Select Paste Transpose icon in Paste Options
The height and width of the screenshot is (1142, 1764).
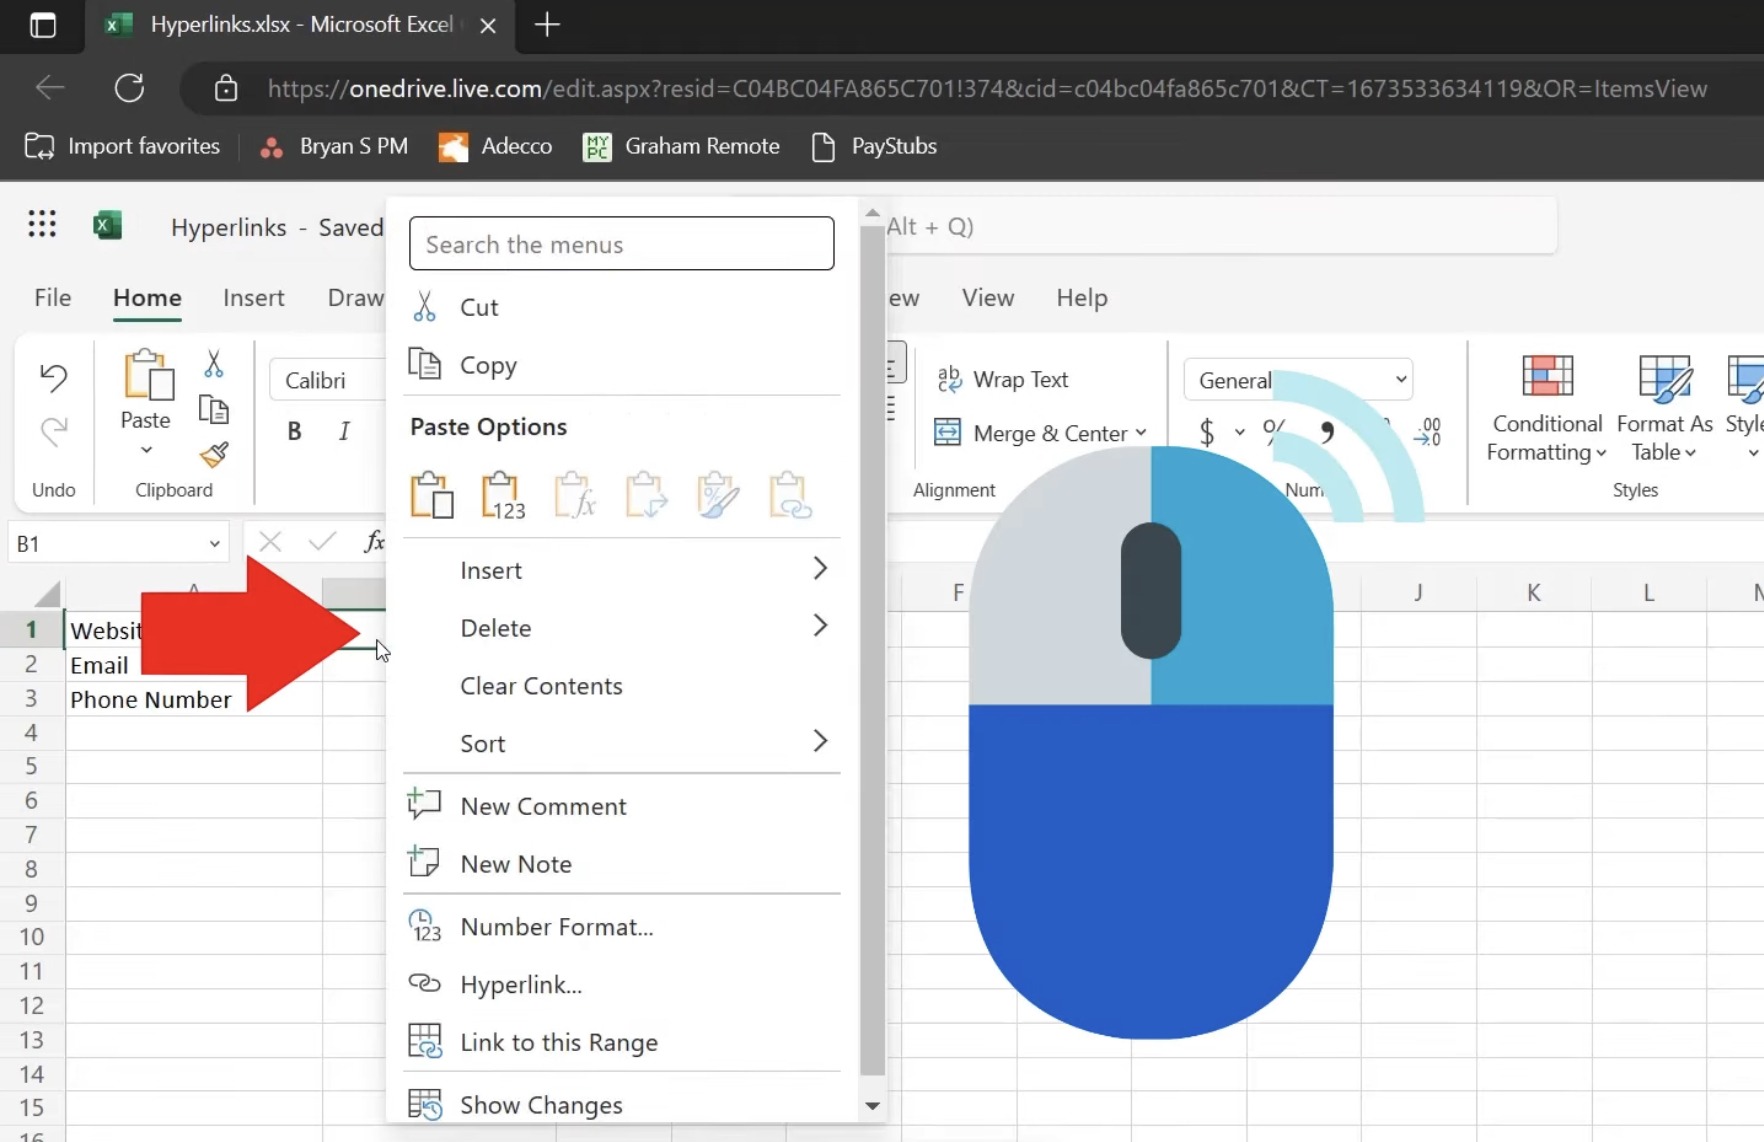646,494
